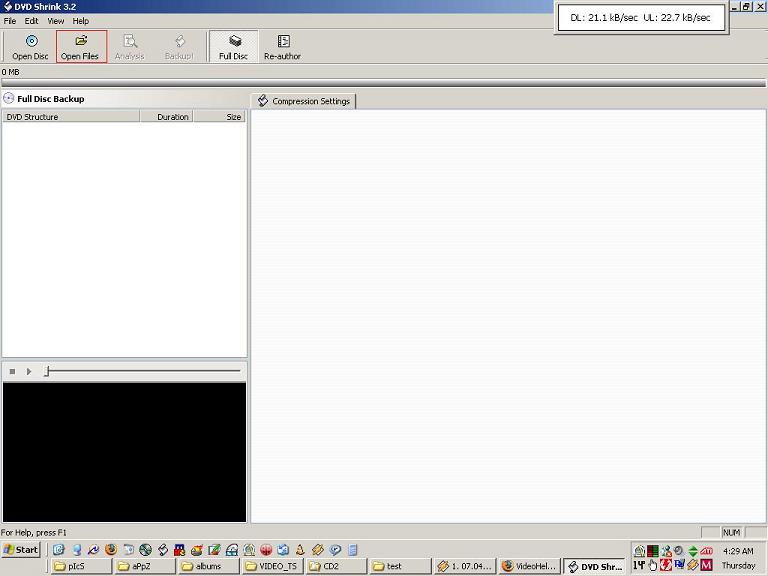The height and width of the screenshot is (576, 768).
Task: Click the 0 MB size label
Action: (10, 72)
